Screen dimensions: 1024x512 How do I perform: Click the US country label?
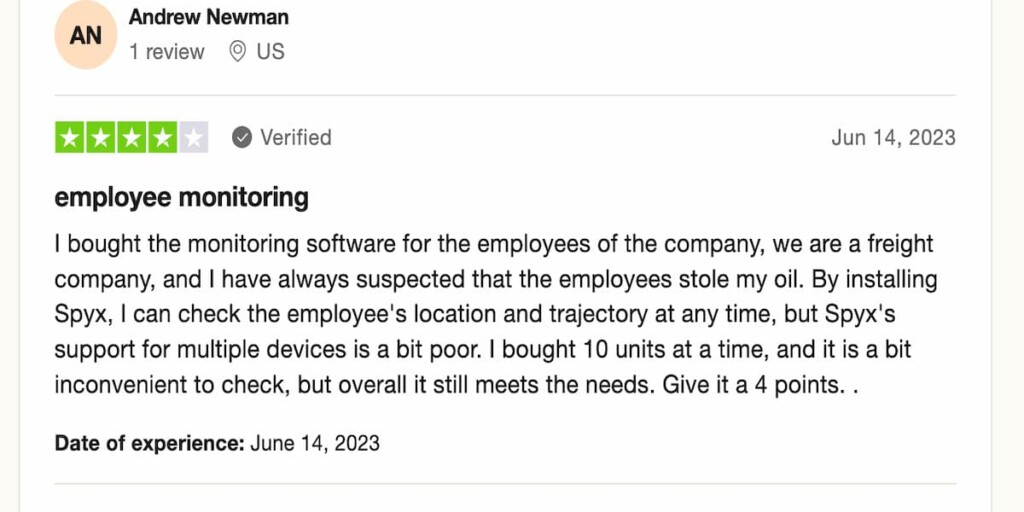pos(270,52)
